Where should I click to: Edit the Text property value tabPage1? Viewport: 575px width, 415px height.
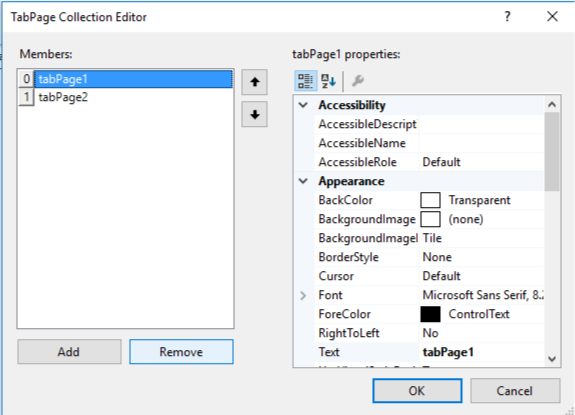481,352
